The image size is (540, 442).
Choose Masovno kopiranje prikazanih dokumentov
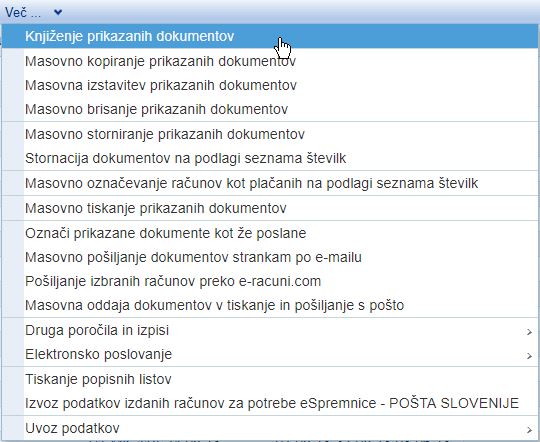click(x=270, y=61)
